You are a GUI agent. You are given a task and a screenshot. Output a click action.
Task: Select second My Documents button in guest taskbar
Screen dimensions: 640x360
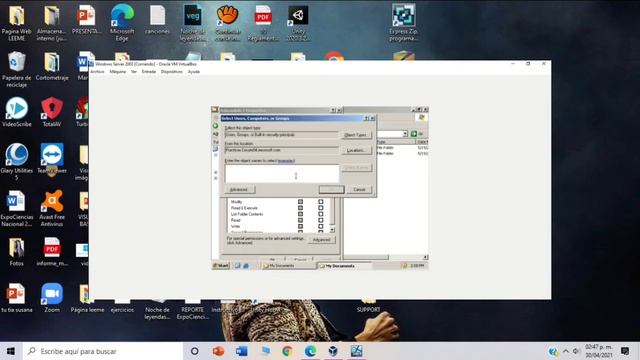click(x=345, y=266)
